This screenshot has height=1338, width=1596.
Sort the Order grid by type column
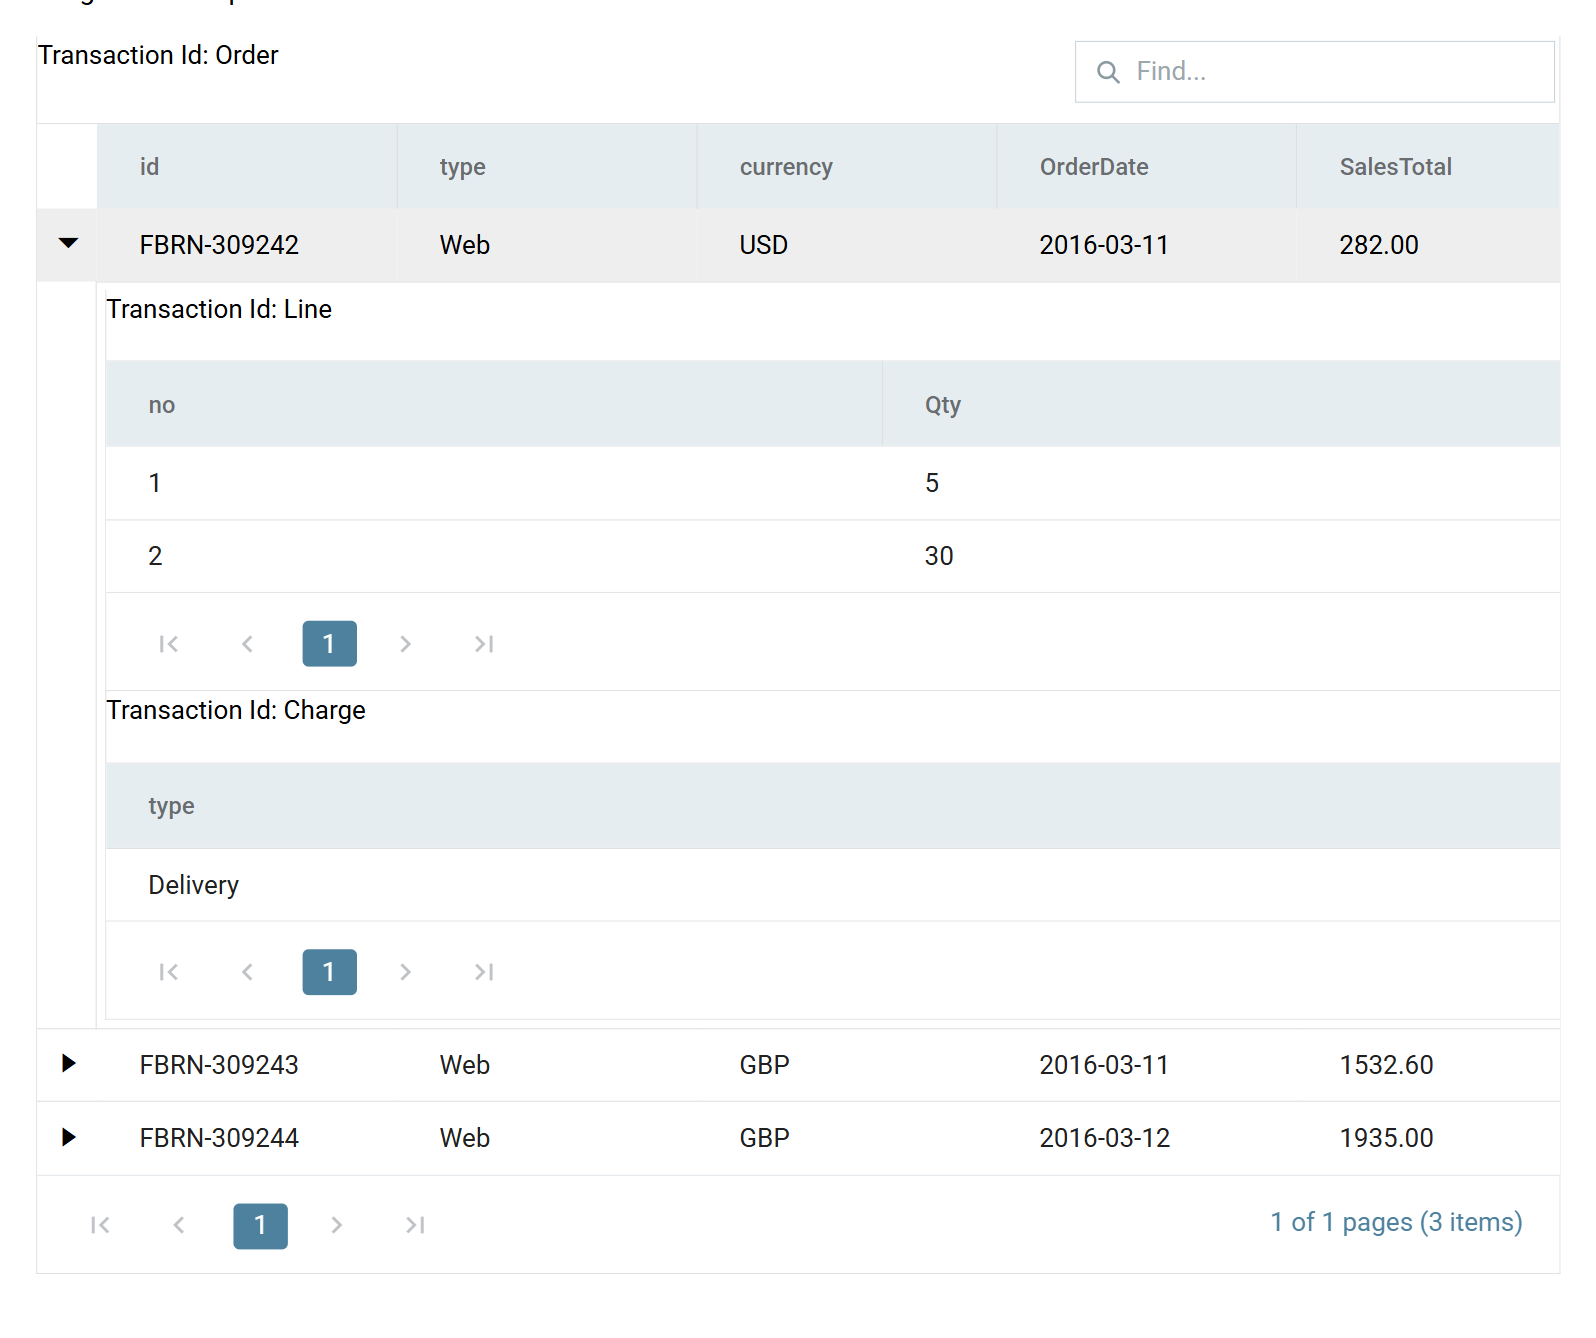pos(547,167)
